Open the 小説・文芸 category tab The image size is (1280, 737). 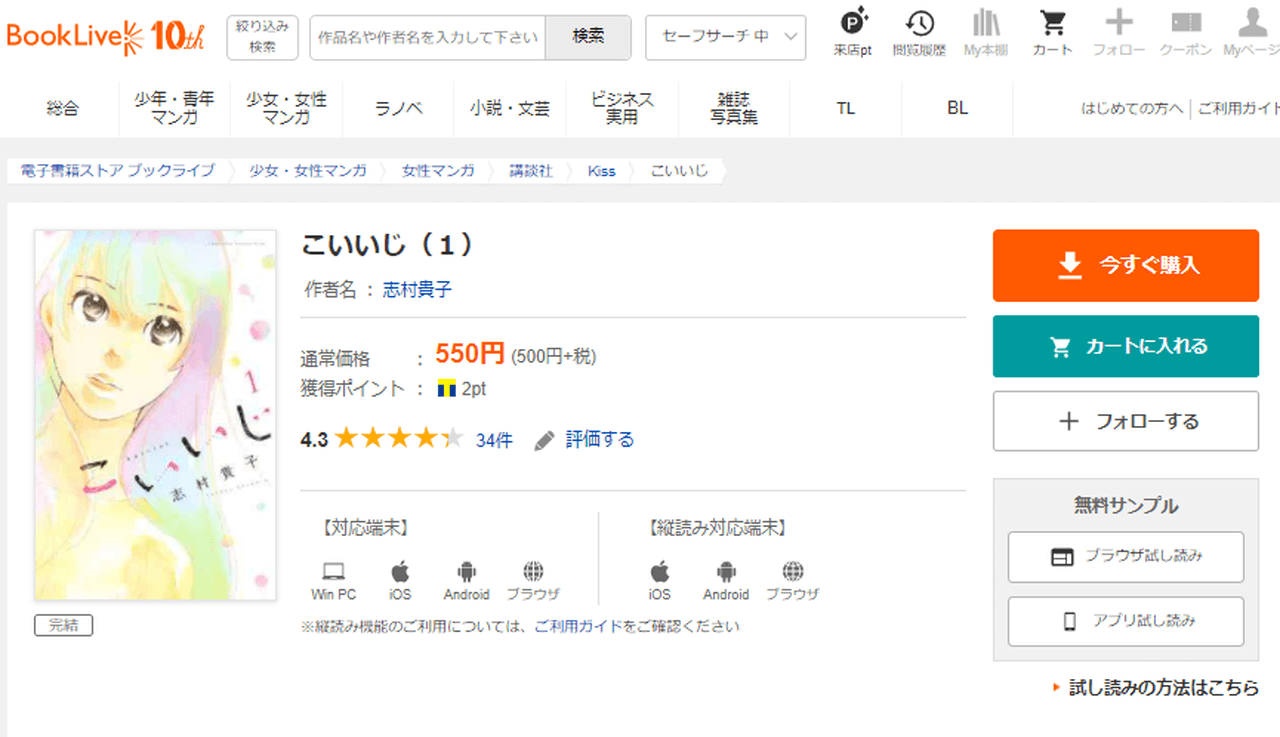coord(509,108)
